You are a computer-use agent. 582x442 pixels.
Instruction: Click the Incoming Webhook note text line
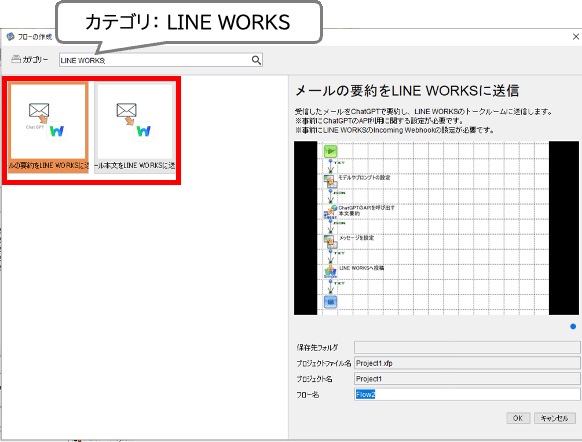point(394,130)
